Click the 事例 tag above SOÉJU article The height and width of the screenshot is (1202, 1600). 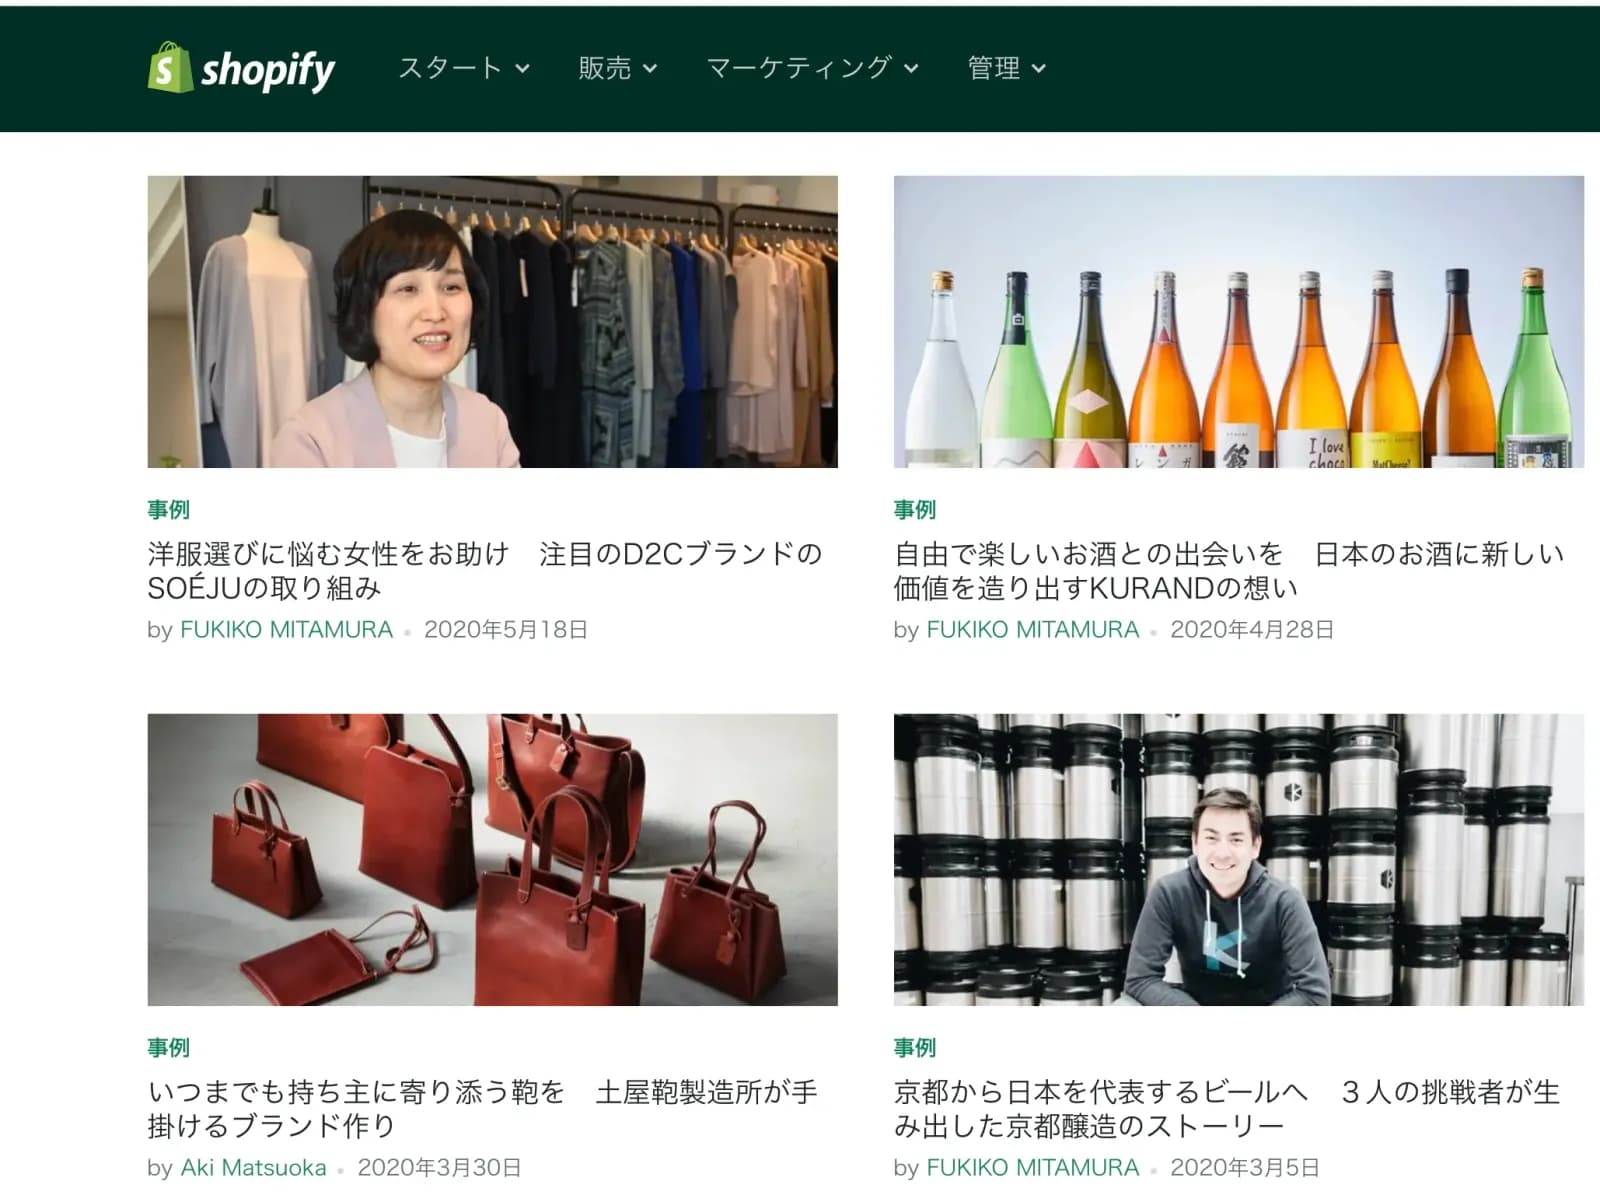[x=168, y=510]
